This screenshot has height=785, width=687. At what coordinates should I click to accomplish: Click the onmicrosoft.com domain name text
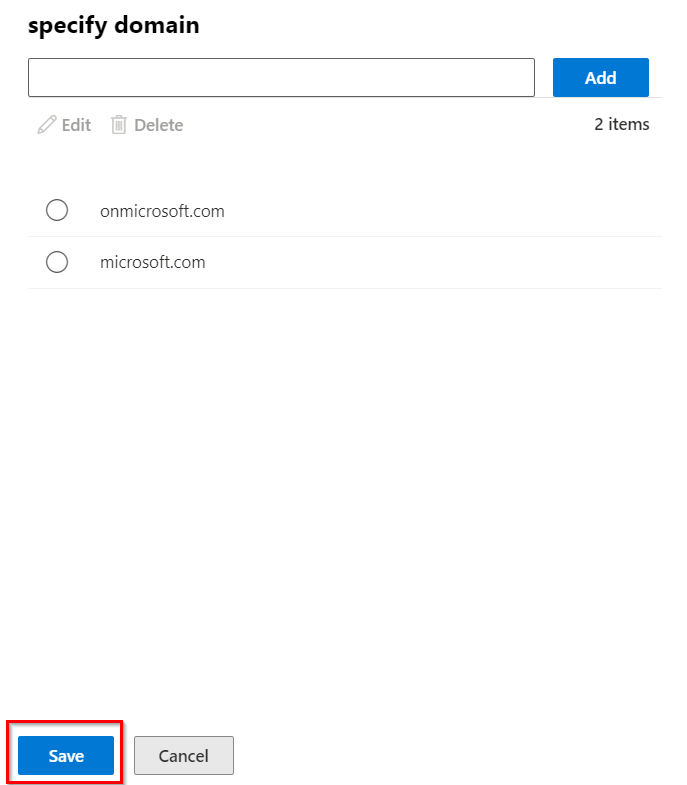point(162,211)
